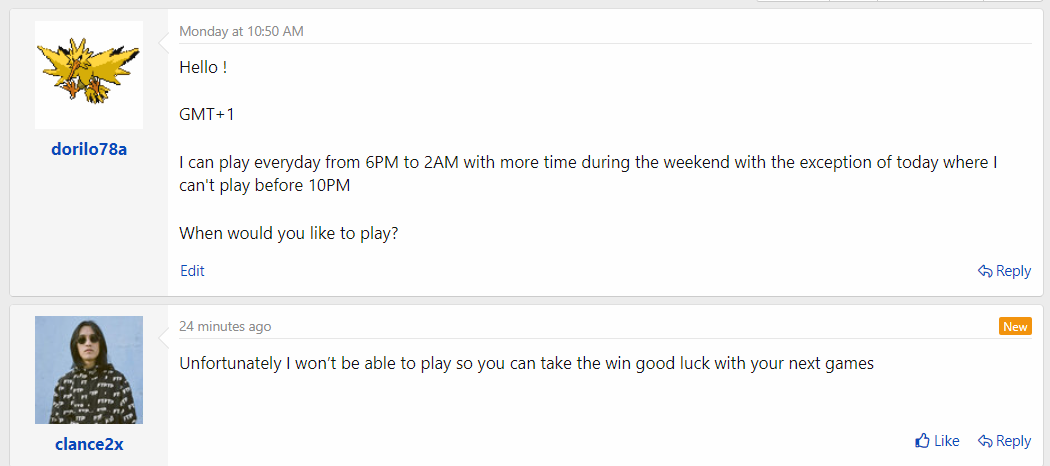Click the When would you like to play? line

click(289, 234)
